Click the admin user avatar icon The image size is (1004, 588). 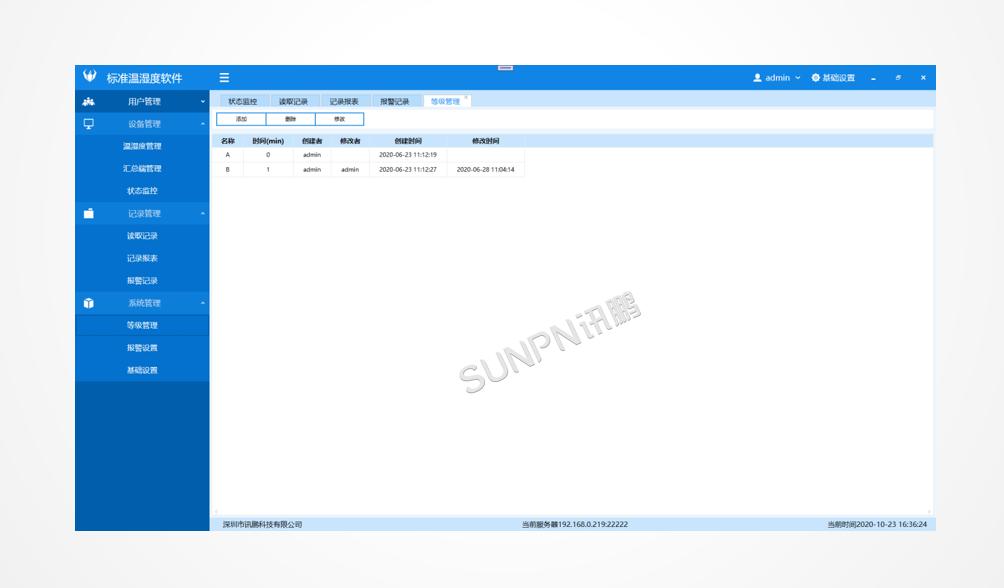point(757,78)
